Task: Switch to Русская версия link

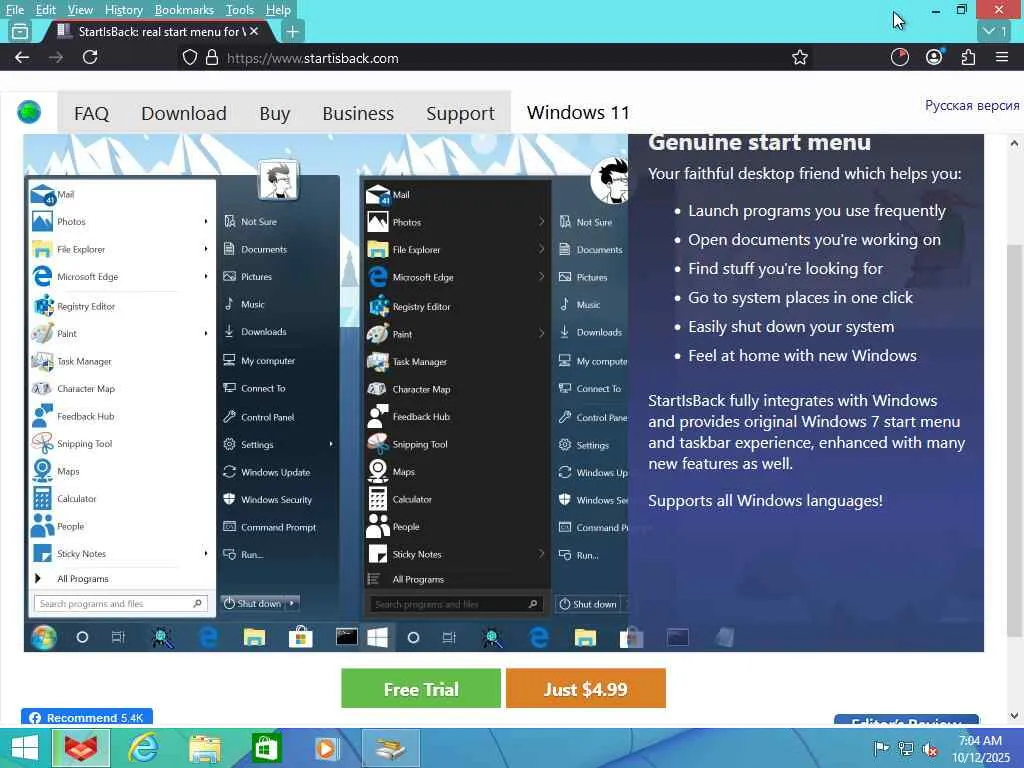Action: pos(972,105)
